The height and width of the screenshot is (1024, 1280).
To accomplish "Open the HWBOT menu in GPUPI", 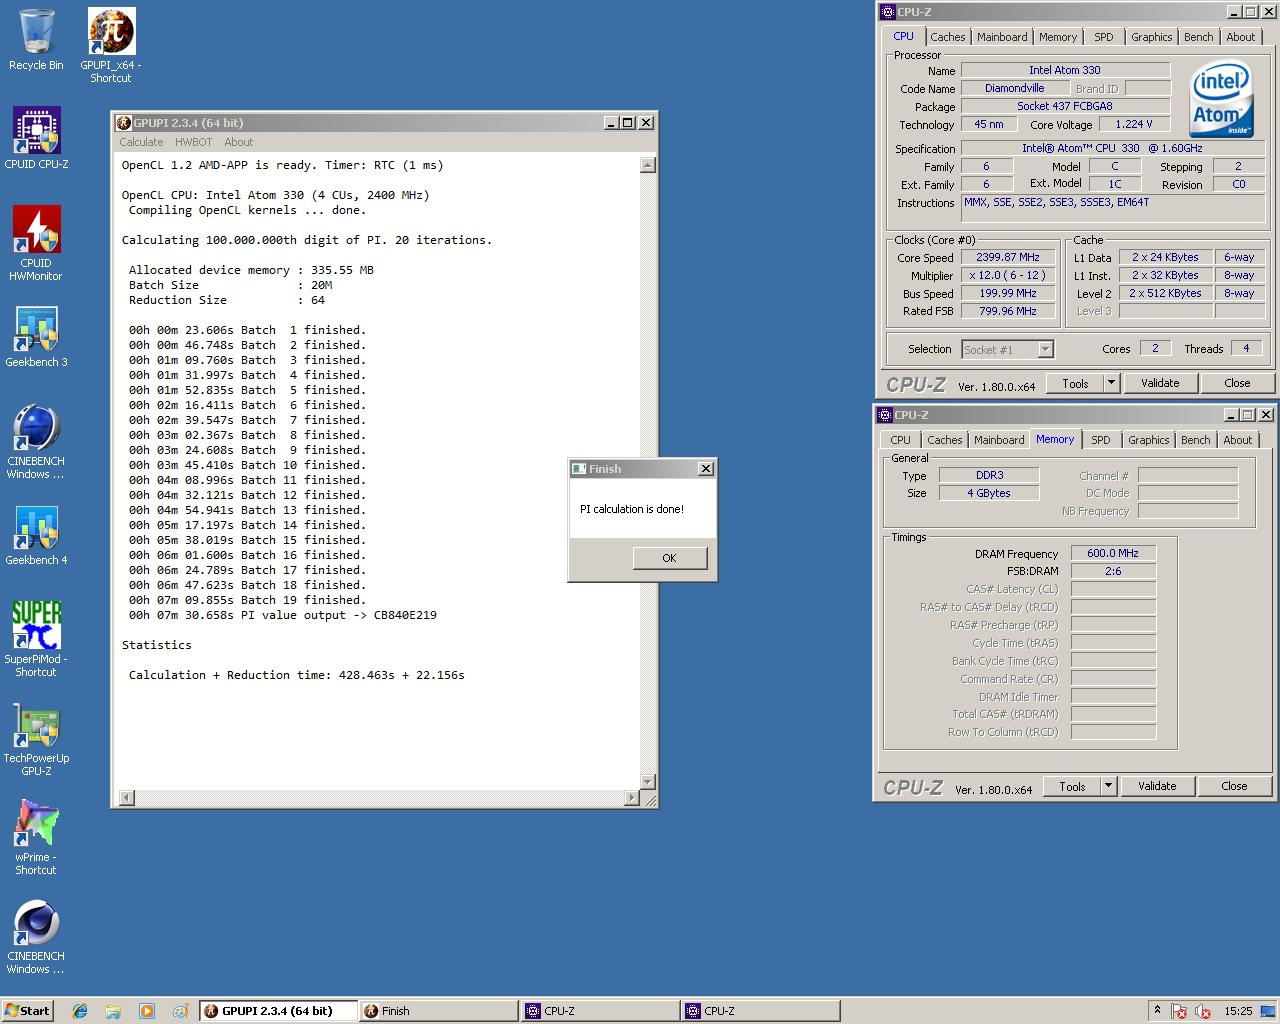I will pos(194,142).
